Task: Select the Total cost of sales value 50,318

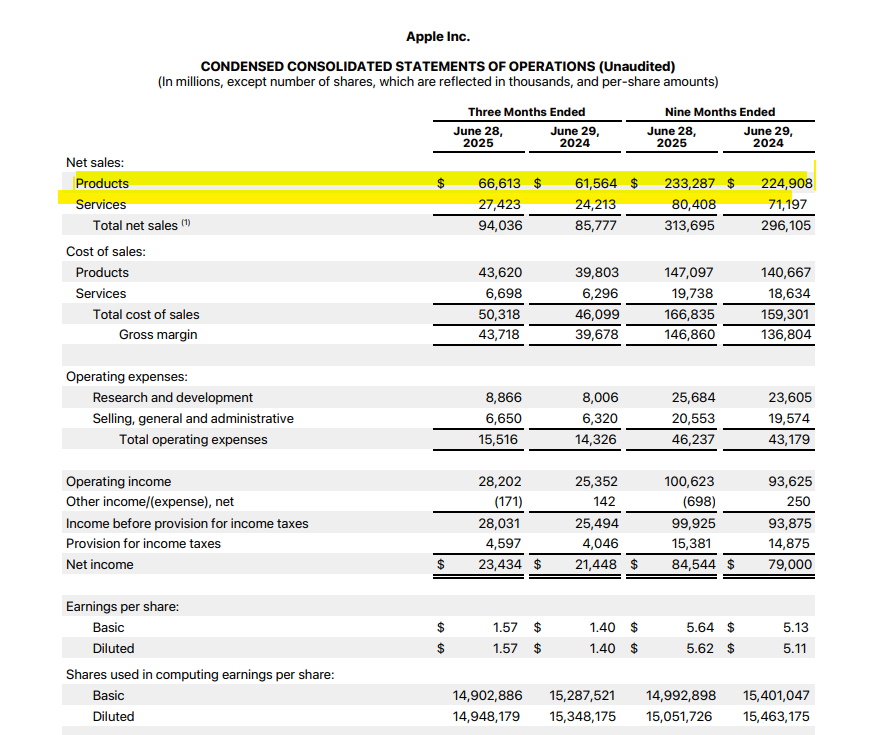Action: click(x=499, y=315)
